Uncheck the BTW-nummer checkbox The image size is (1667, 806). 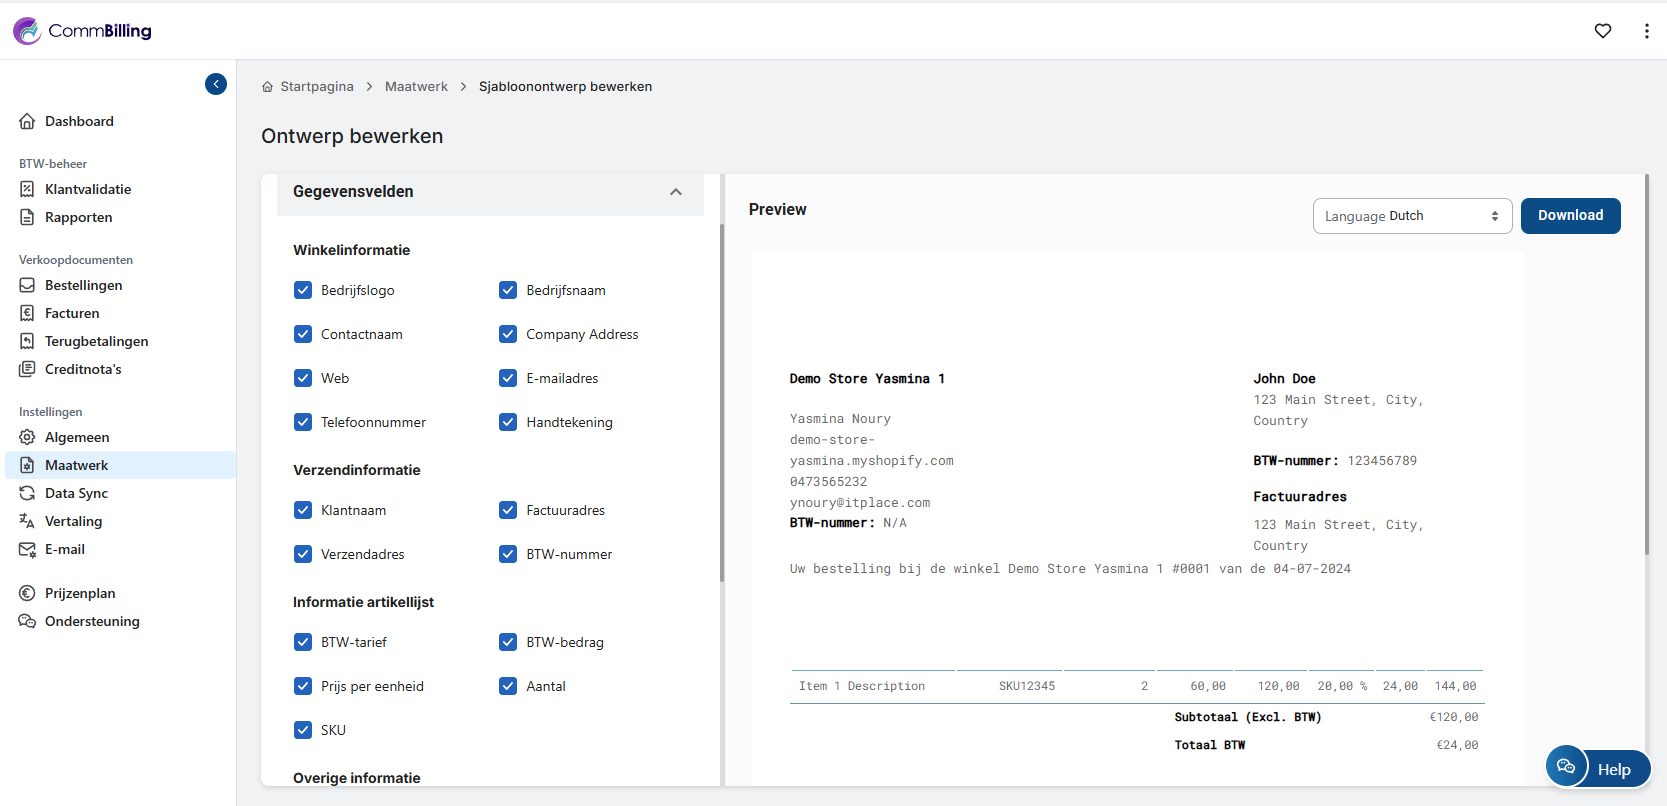[508, 554]
